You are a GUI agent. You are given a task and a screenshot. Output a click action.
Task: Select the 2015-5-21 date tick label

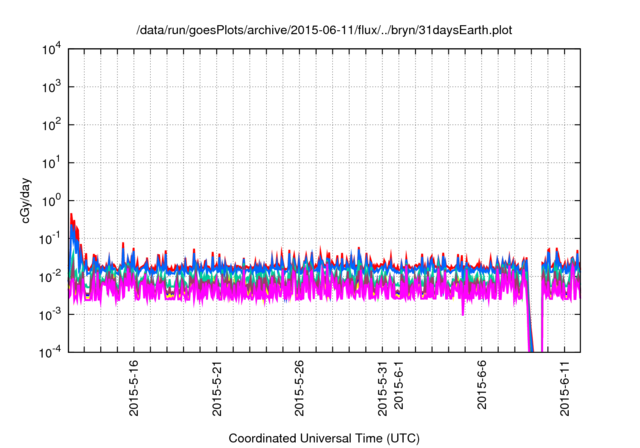pyautogui.click(x=217, y=389)
